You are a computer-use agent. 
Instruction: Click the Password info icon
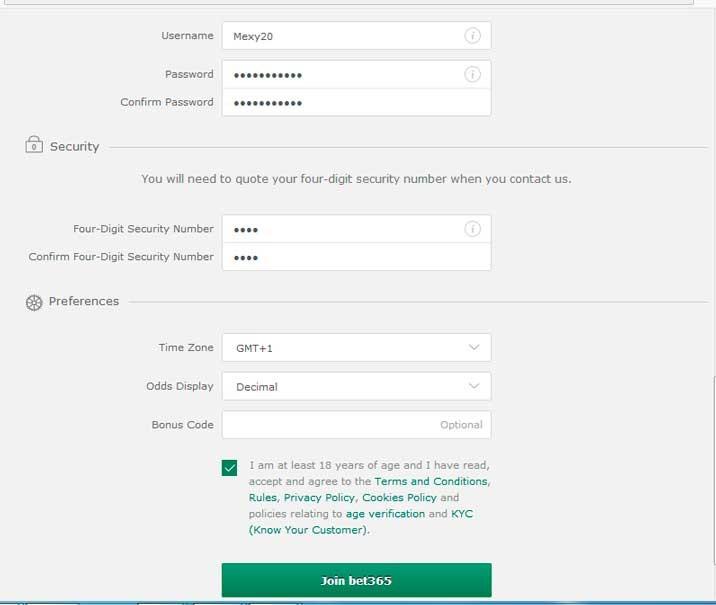click(472, 74)
